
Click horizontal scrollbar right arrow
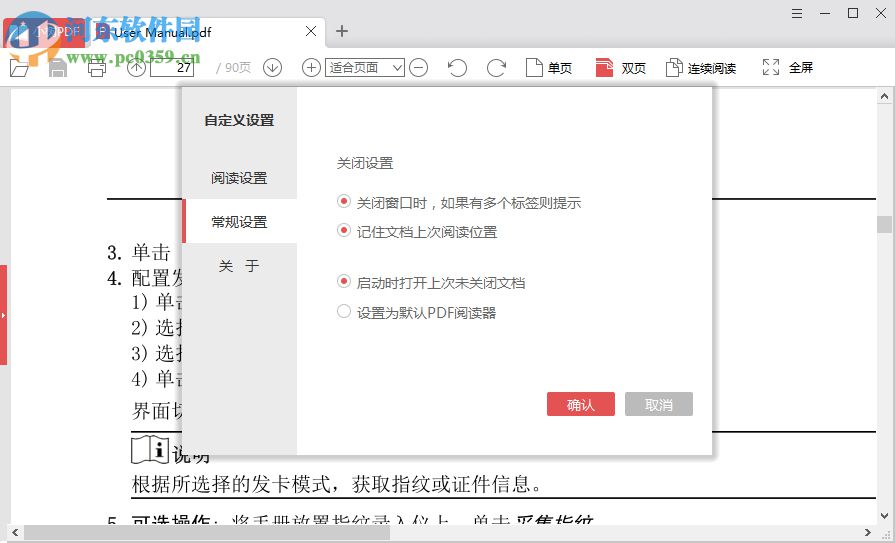tap(868, 533)
